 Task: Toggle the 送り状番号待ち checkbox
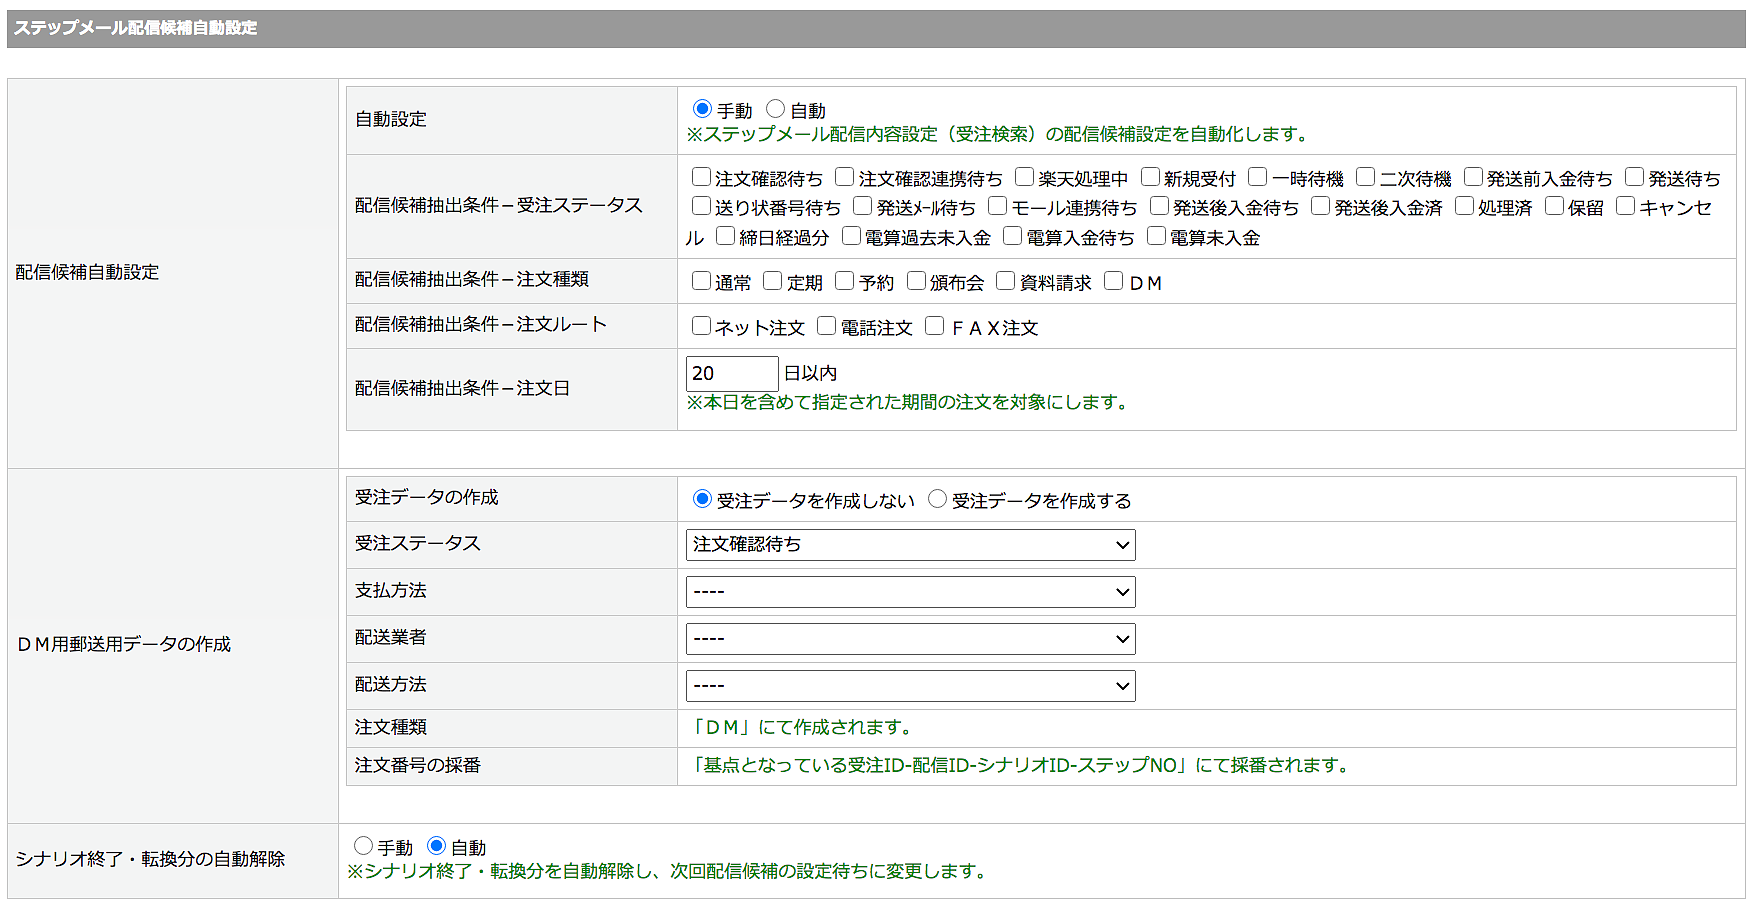[x=701, y=206]
